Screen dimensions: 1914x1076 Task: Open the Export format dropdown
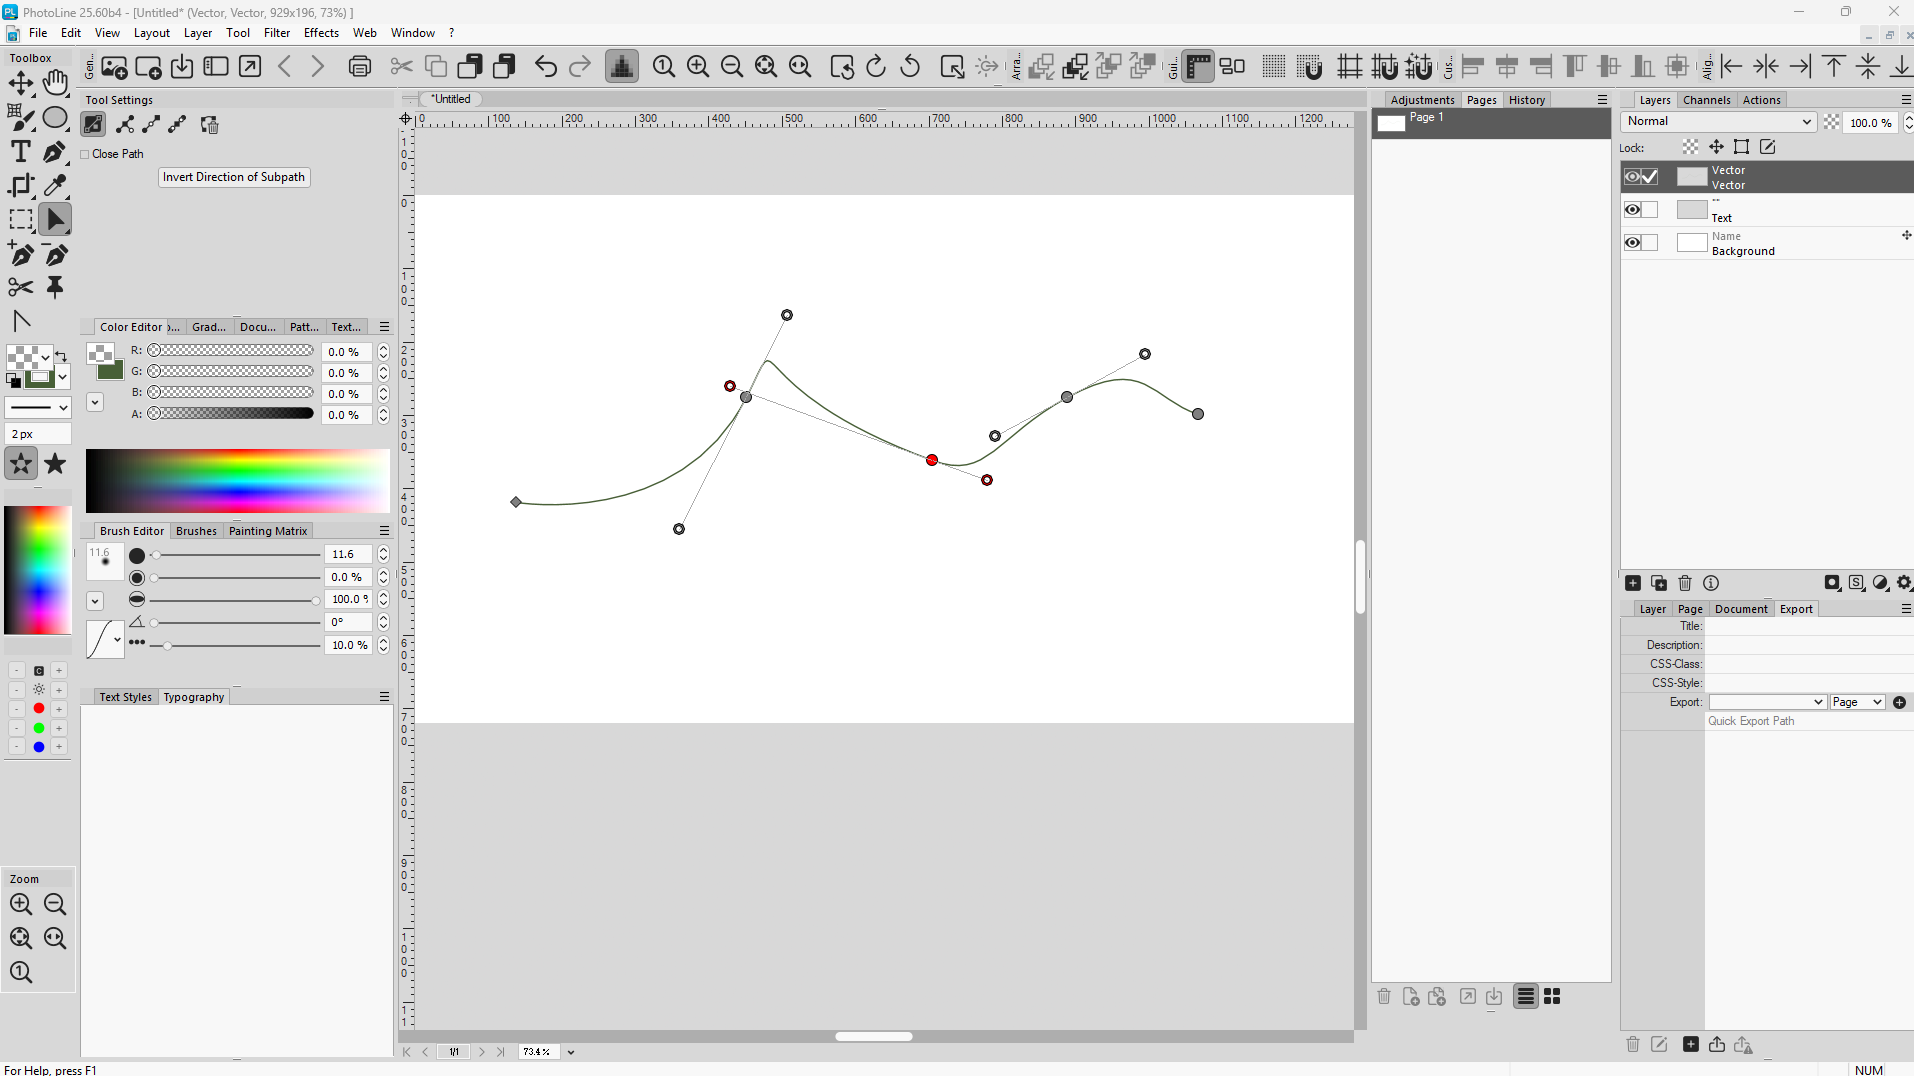coord(1767,702)
